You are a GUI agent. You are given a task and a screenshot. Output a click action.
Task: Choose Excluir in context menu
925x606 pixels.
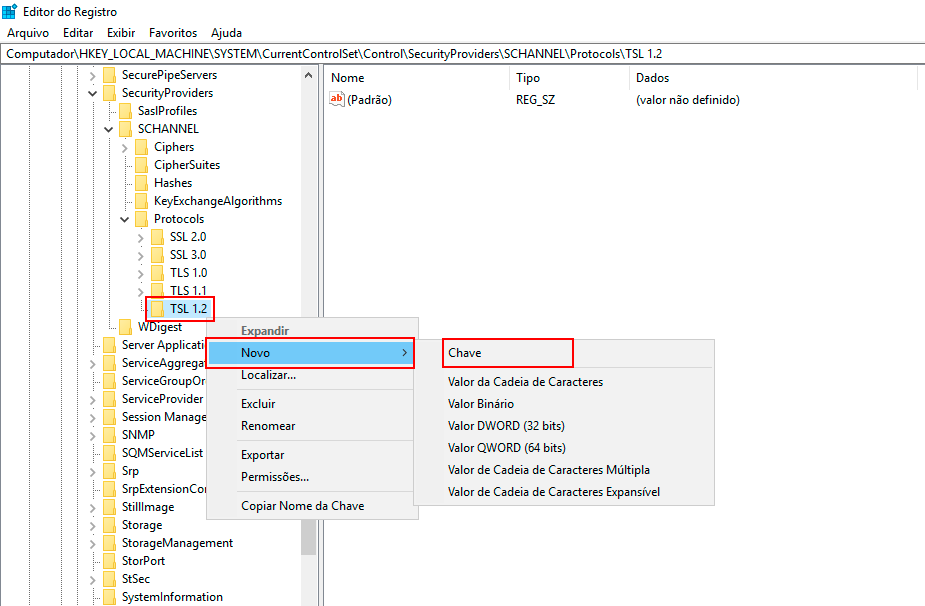(258, 404)
